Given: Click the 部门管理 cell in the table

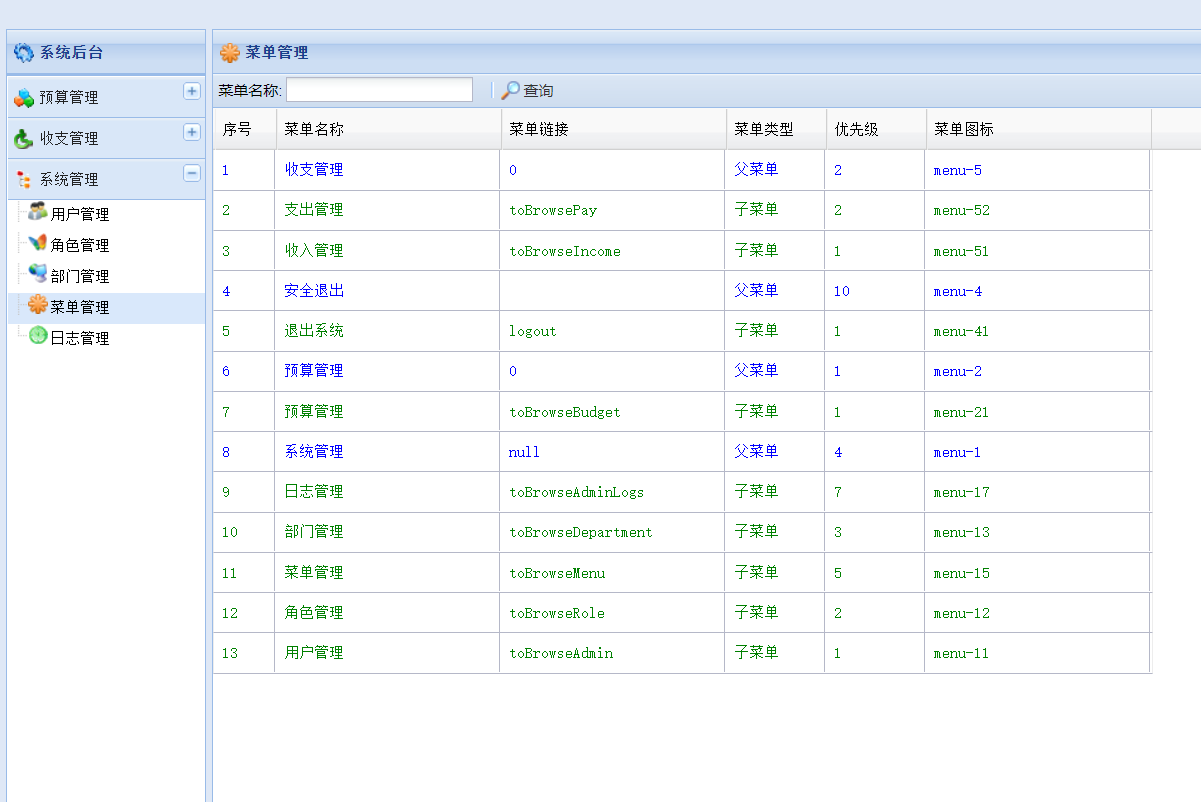Looking at the screenshot, I should [x=387, y=532].
